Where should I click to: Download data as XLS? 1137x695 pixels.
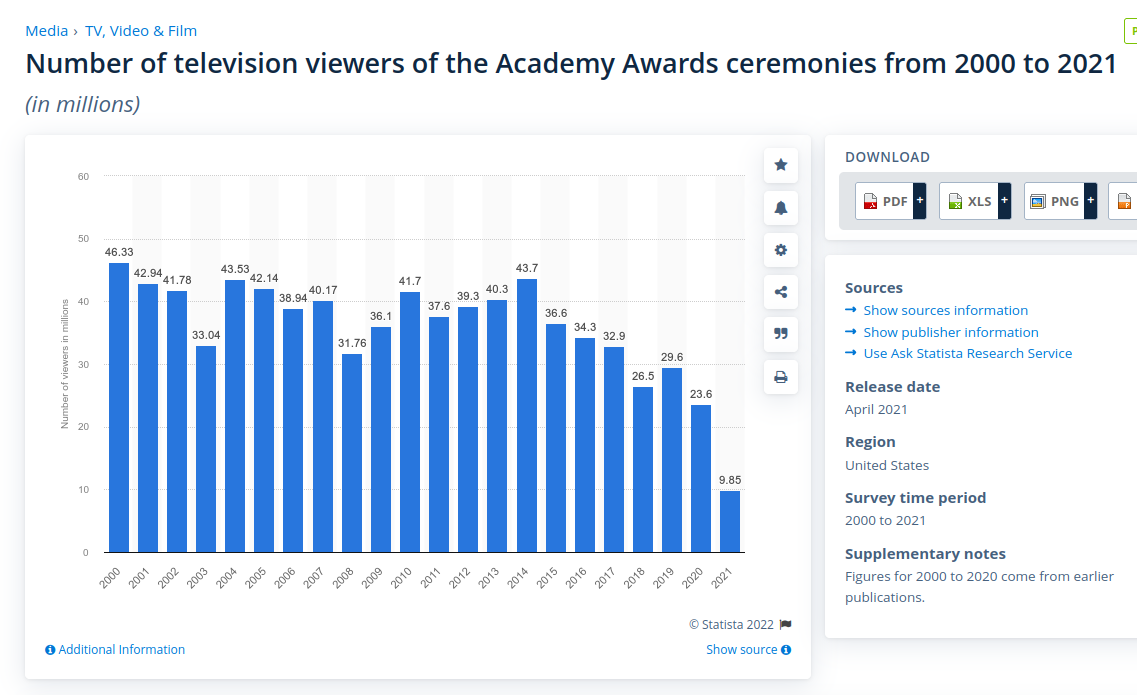point(968,201)
